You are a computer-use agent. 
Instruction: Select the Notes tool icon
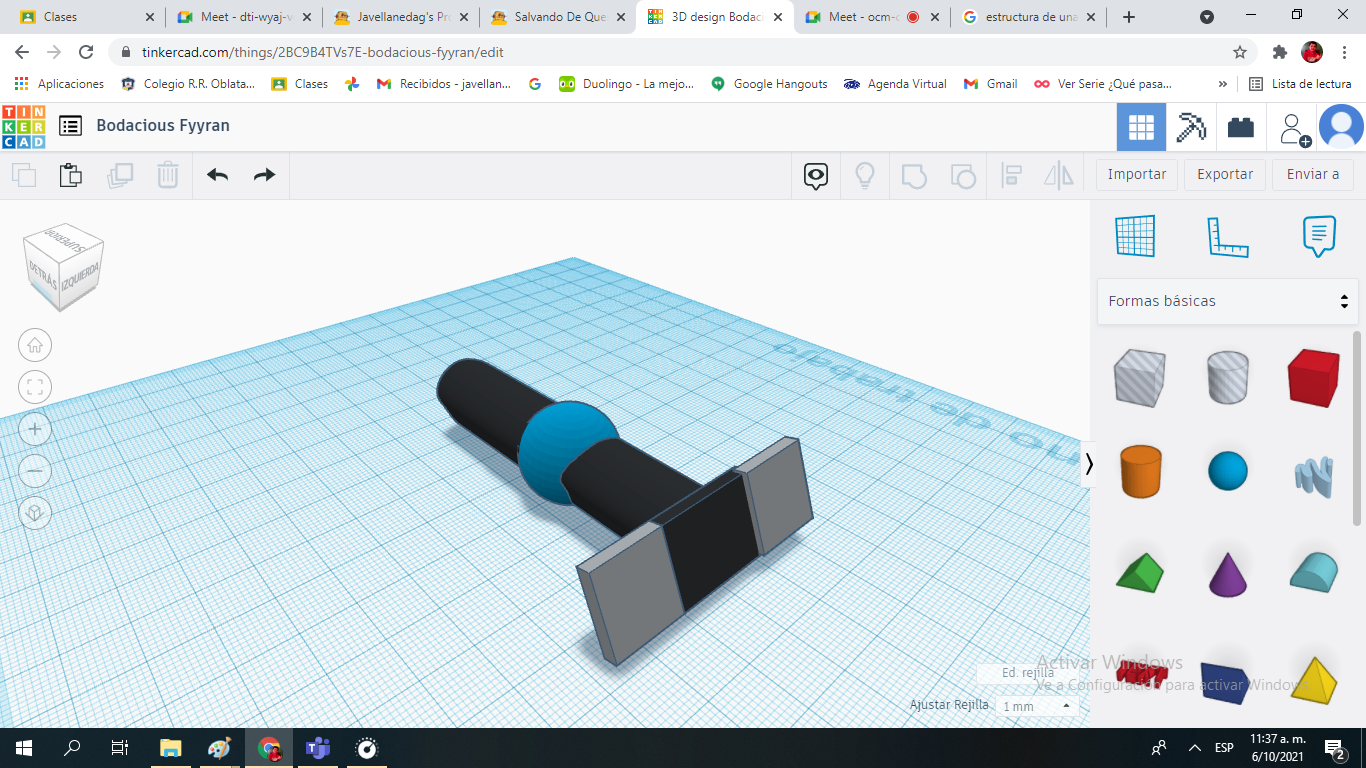coord(1320,236)
